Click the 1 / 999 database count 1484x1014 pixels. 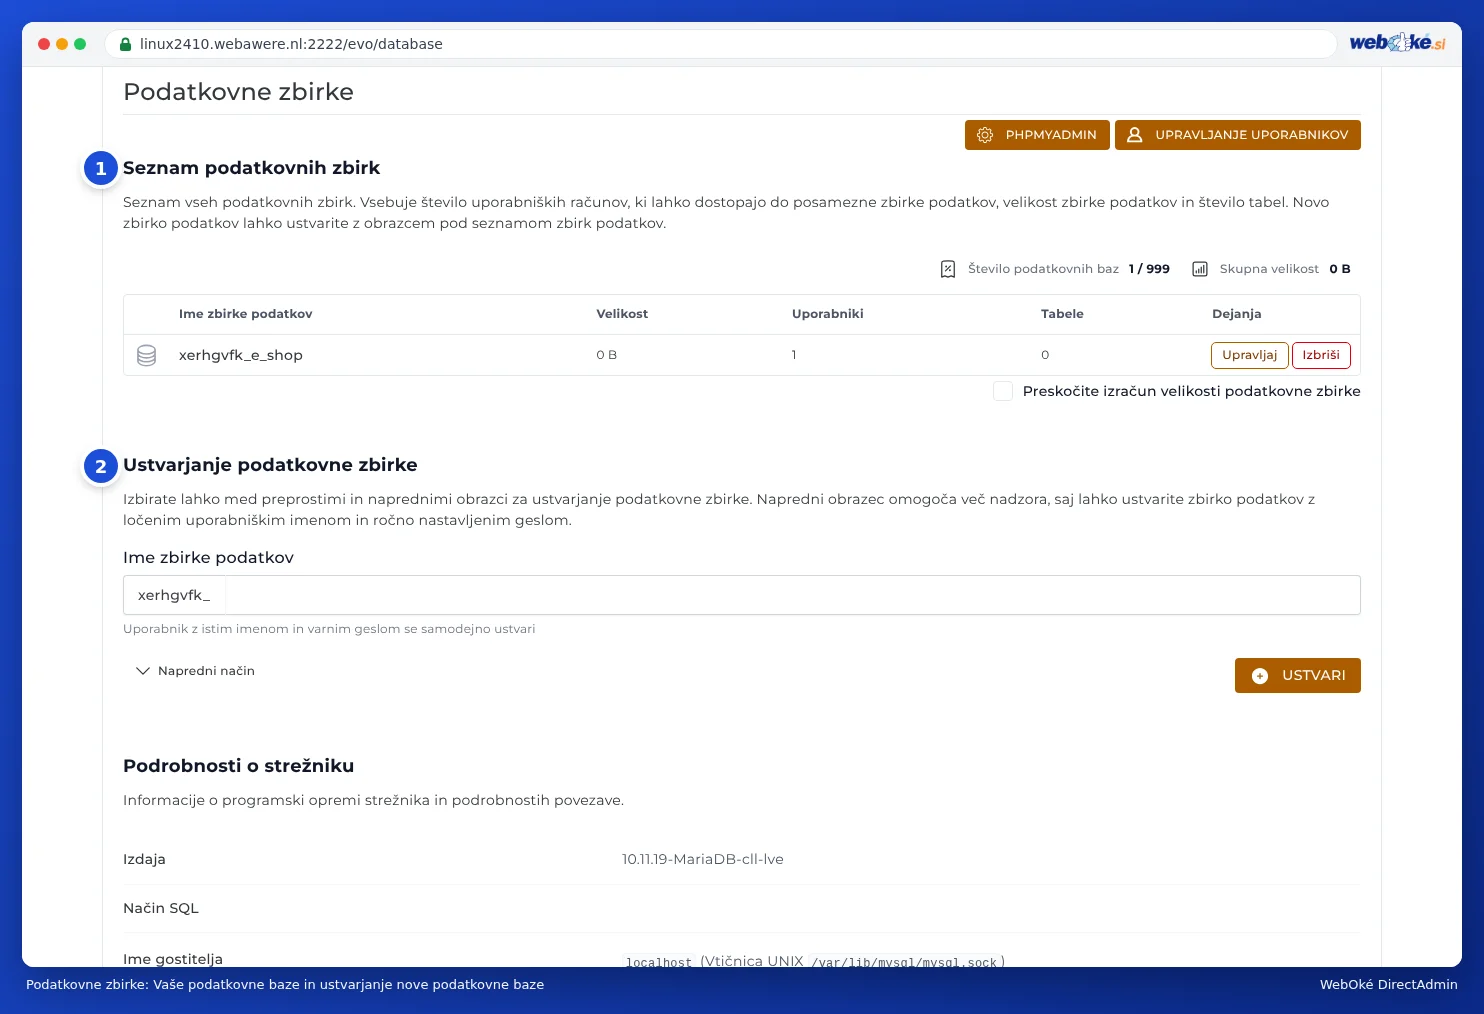pos(1149,269)
